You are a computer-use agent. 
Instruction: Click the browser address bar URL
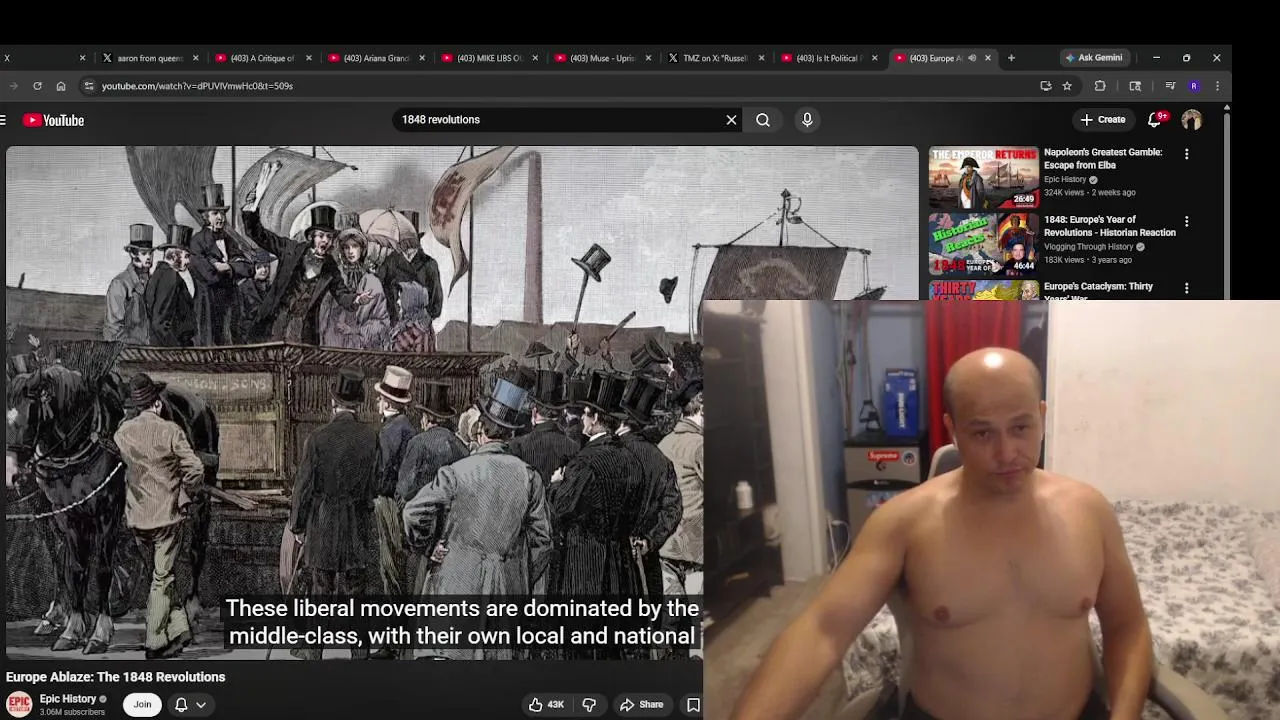click(197, 86)
